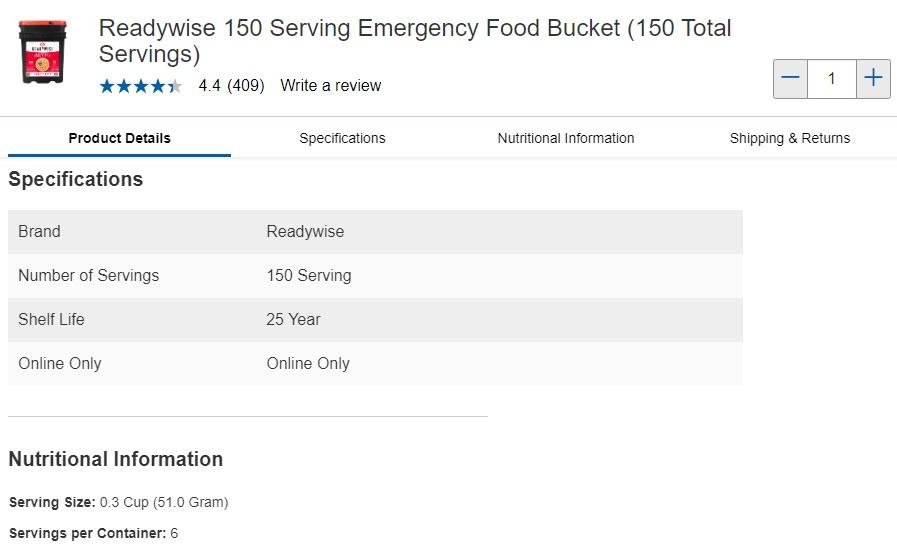Open the Readywise bucket product thumbnail
The width and height of the screenshot is (897, 547).
click(x=42, y=52)
